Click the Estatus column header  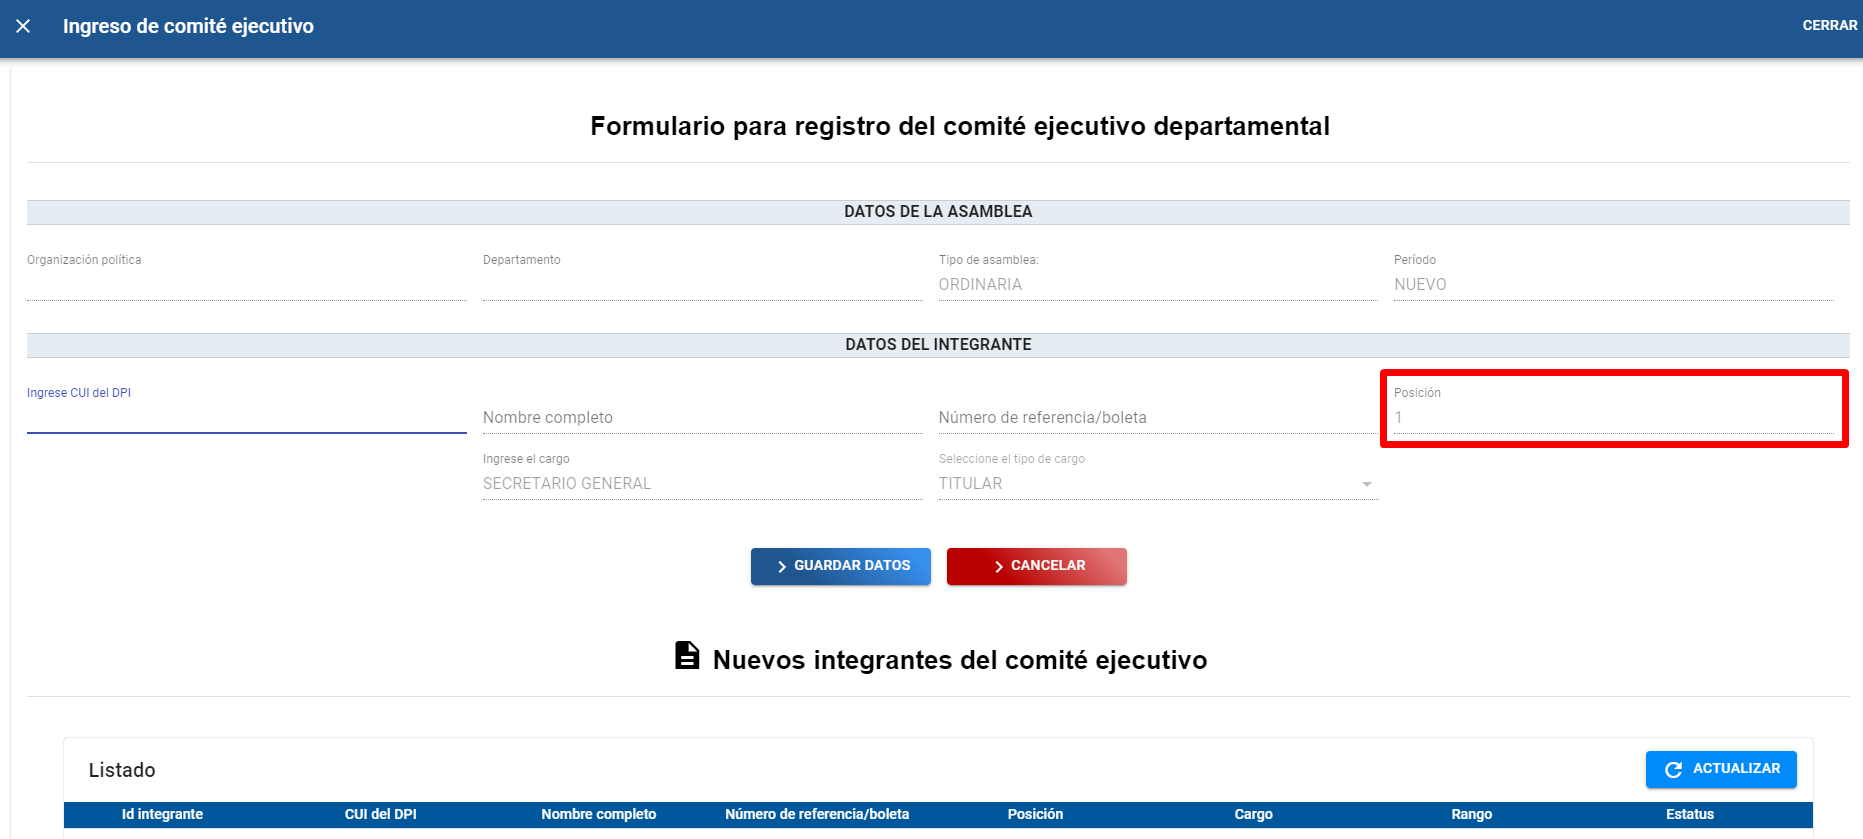point(1689,814)
